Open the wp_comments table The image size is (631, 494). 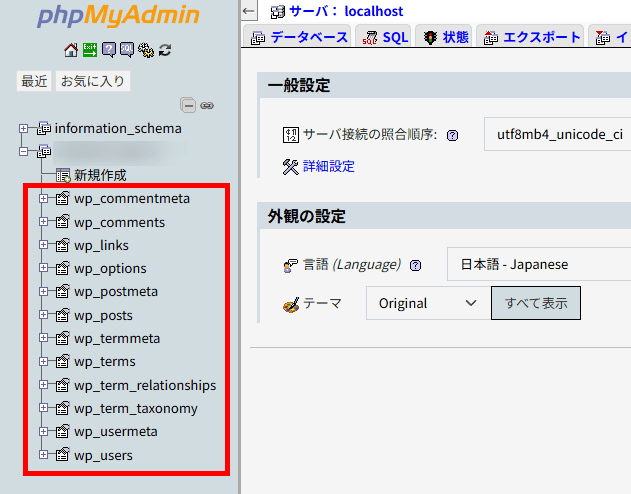pos(119,222)
